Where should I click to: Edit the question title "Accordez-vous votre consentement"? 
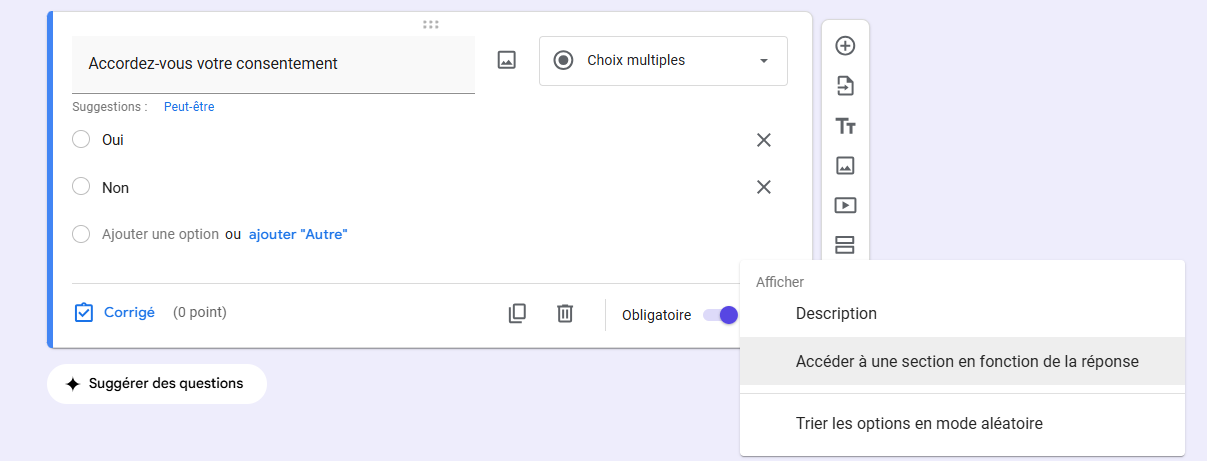273,64
